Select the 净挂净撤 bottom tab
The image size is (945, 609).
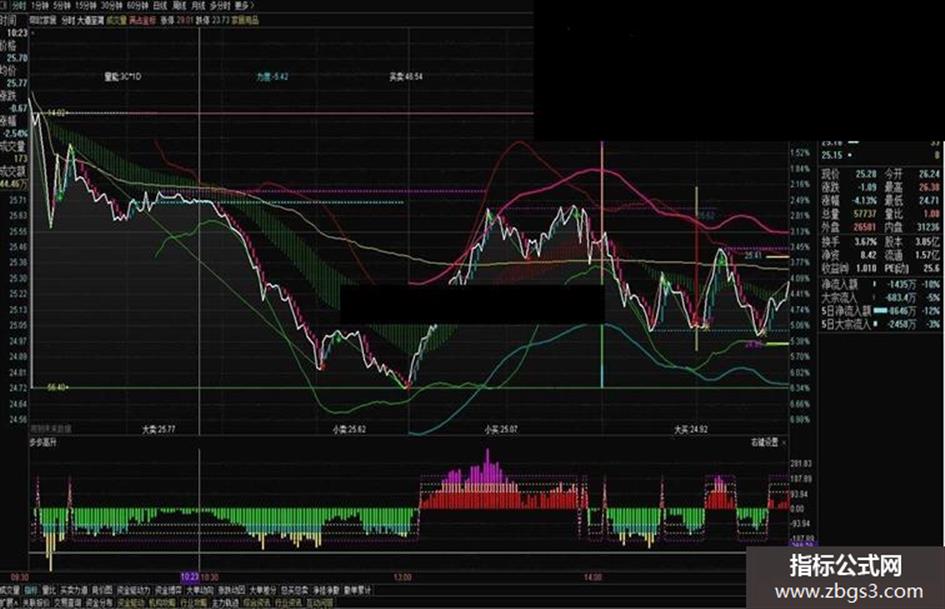coord(326,590)
